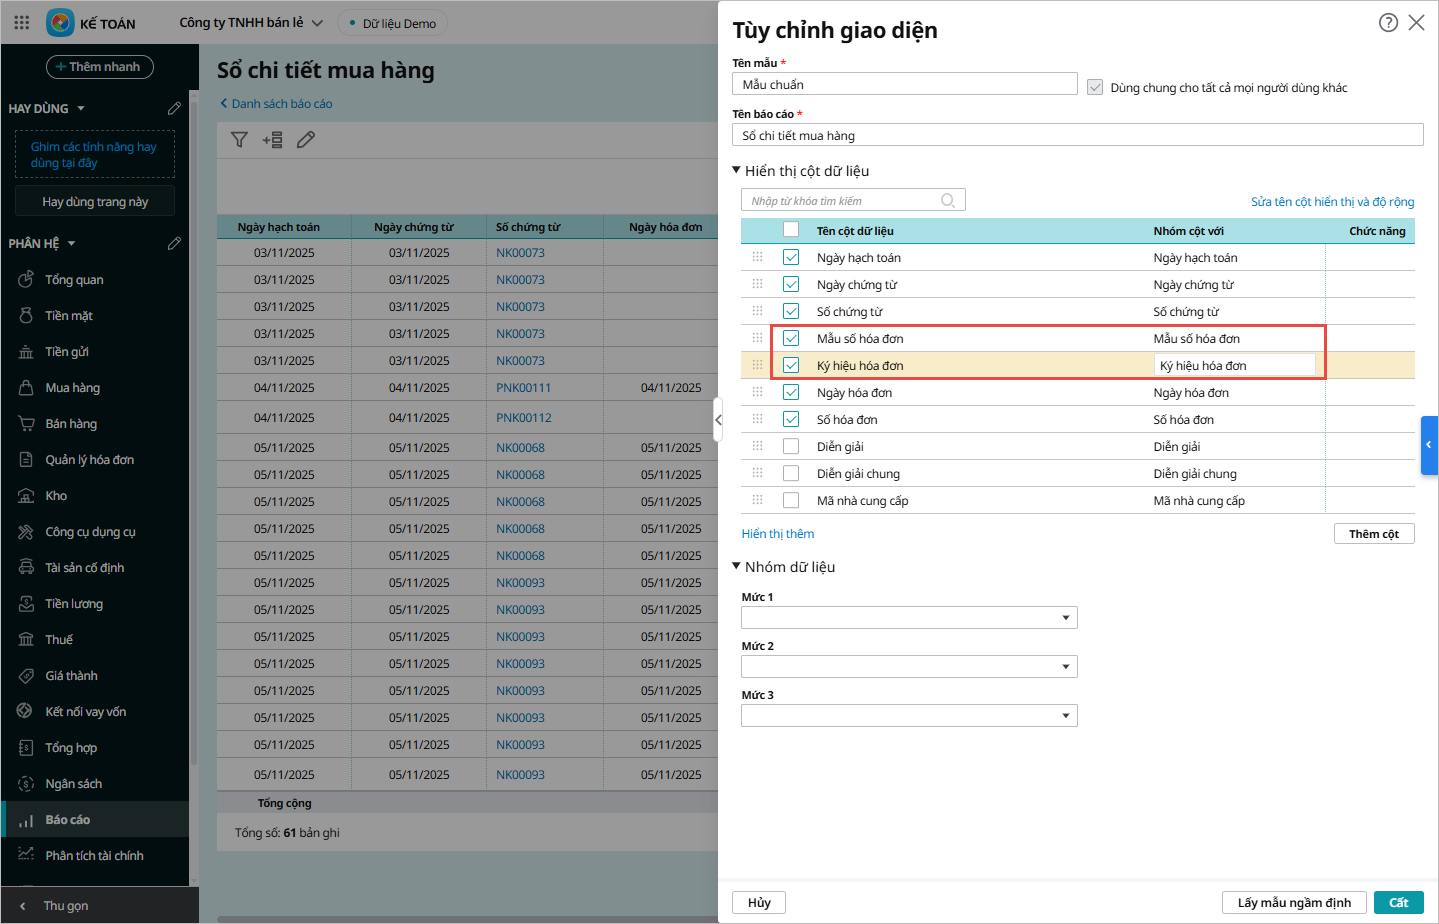
Task: Click the filter funnel icon in report toolbar
Action: click(x=239, y=140)
